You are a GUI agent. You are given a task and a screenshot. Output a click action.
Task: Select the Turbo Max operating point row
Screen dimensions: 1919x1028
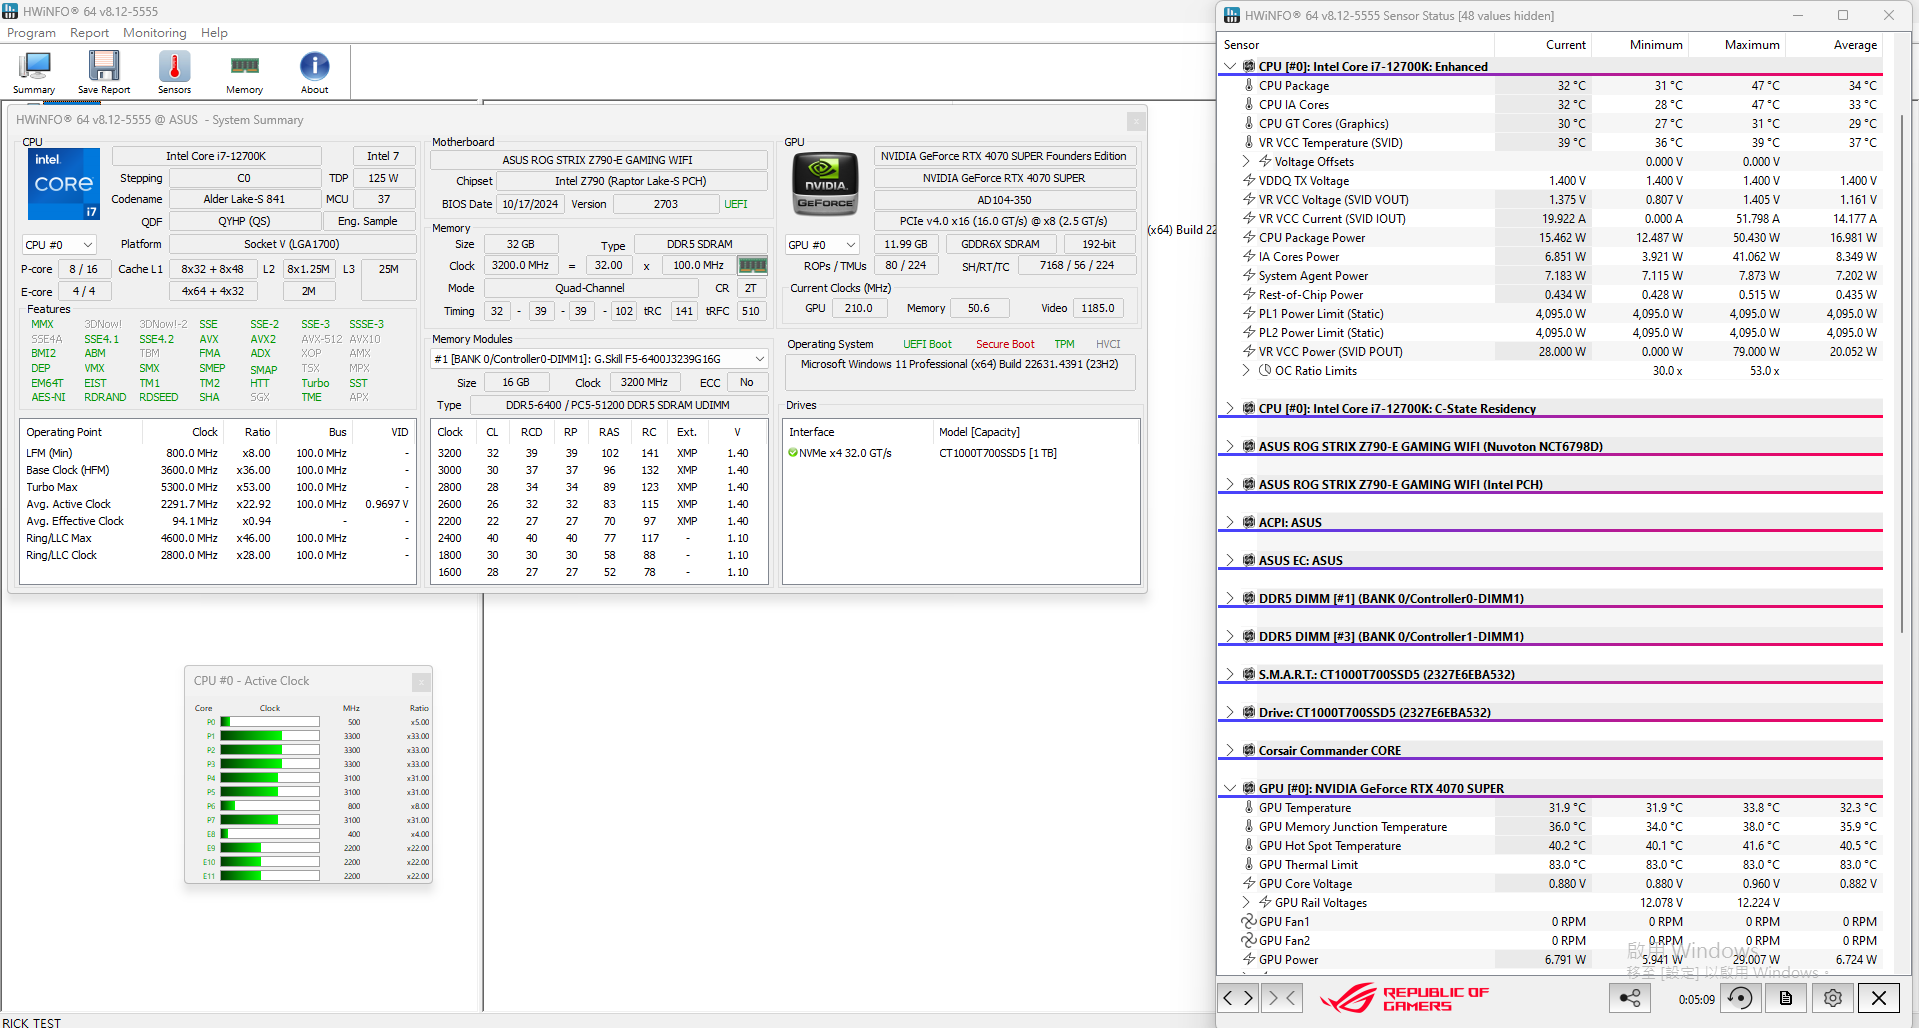(217, 487)
